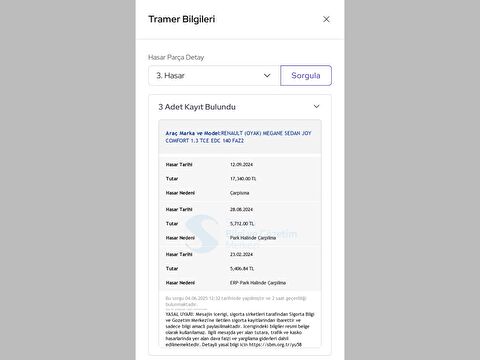Select the 28.08.2024 damage date entry
The image size is (480, 360).
tap(241, 210)
